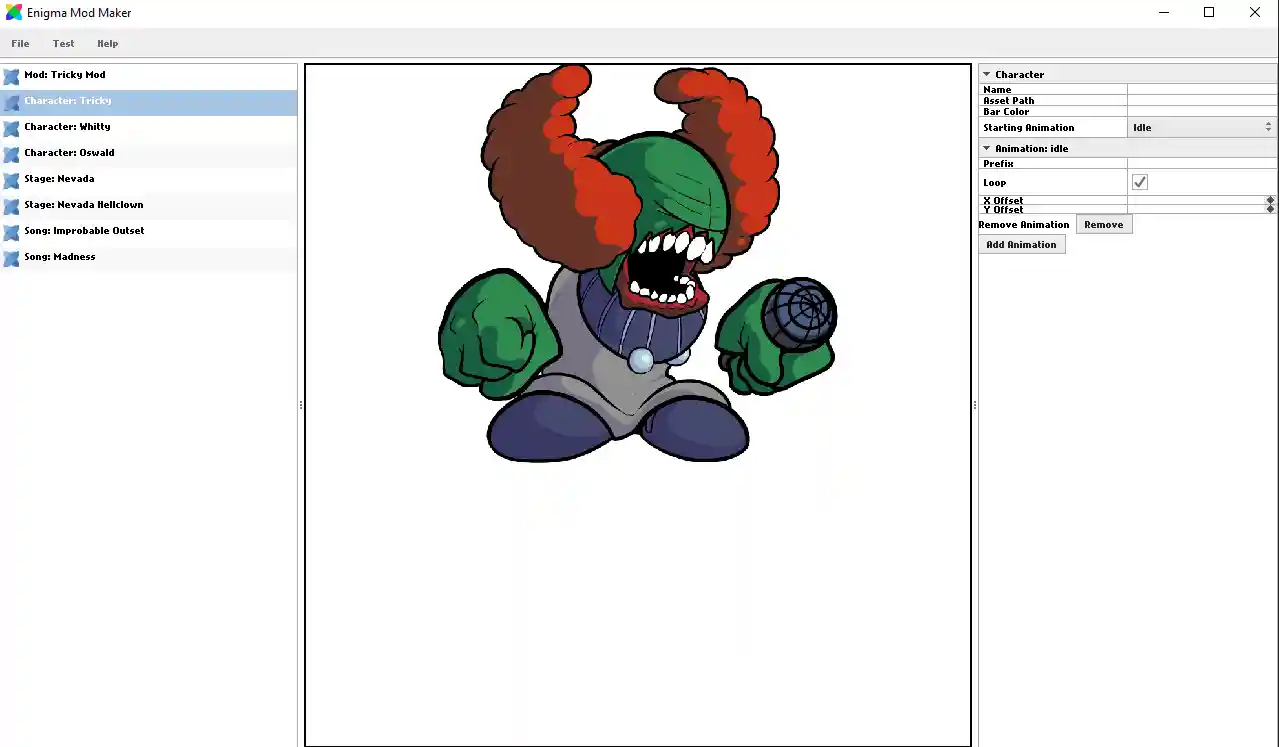Click the X Offset stepper arrows
This screenshot has height=747, width=1279.
(x=1270, y=201)
